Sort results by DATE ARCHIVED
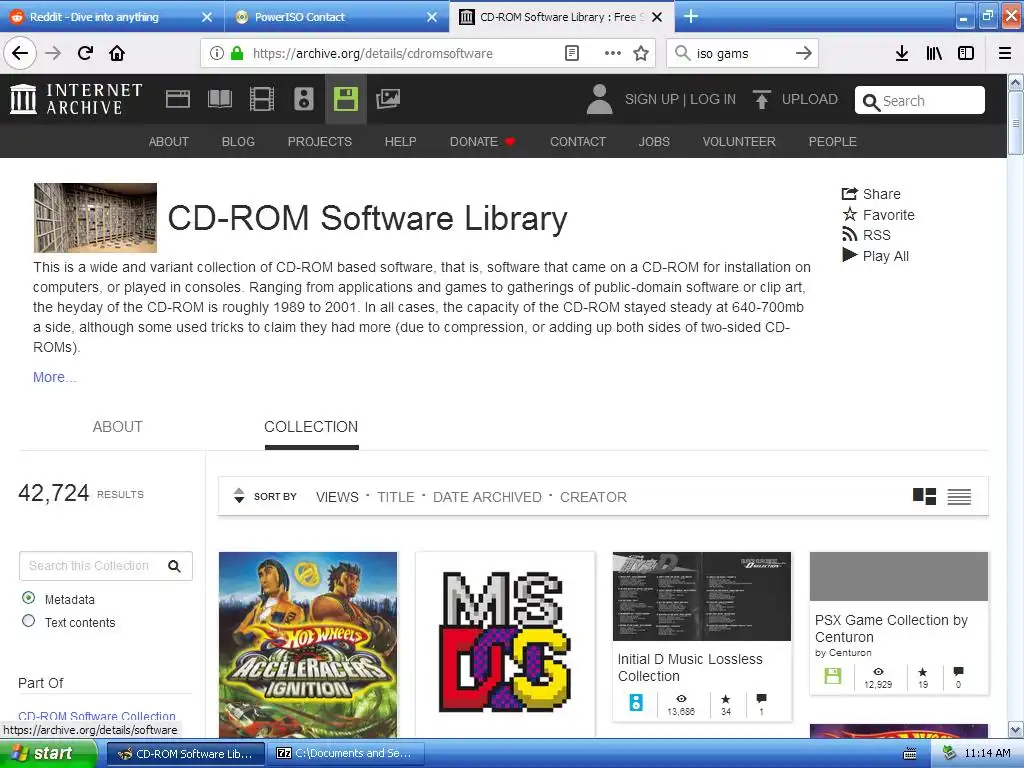 (x=487, y=497)
